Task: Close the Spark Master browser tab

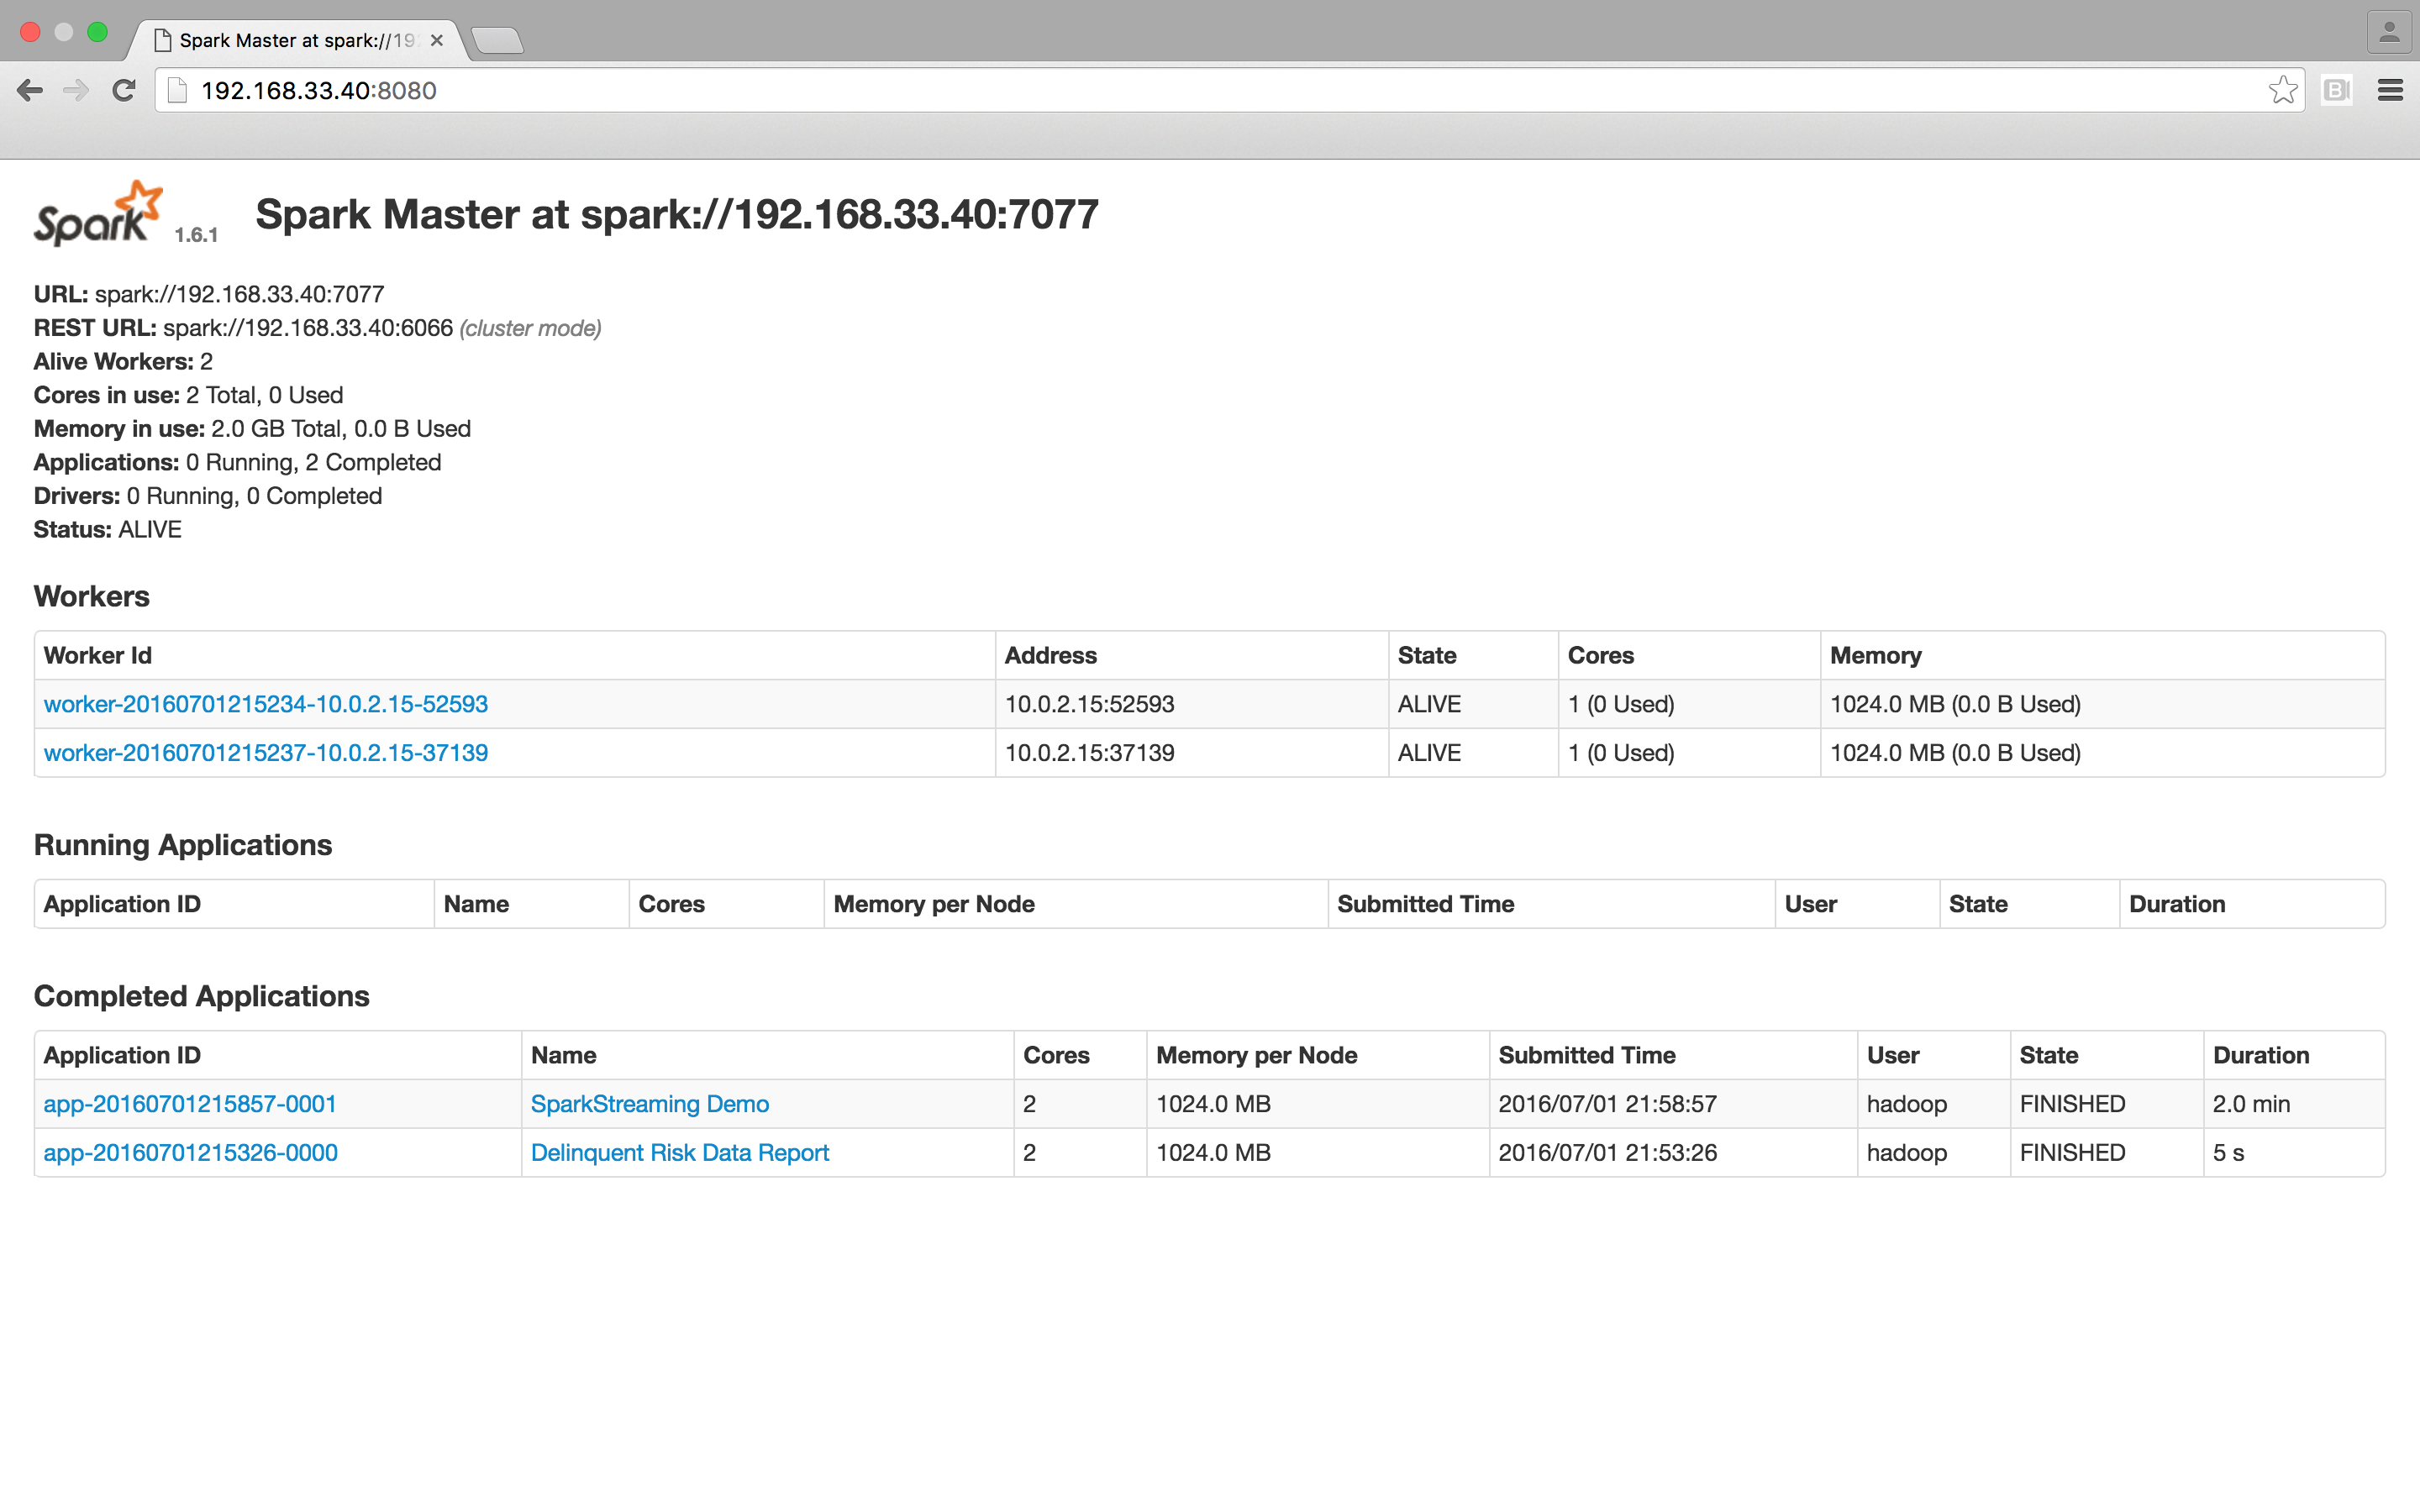Action: [x=437, y=40]
